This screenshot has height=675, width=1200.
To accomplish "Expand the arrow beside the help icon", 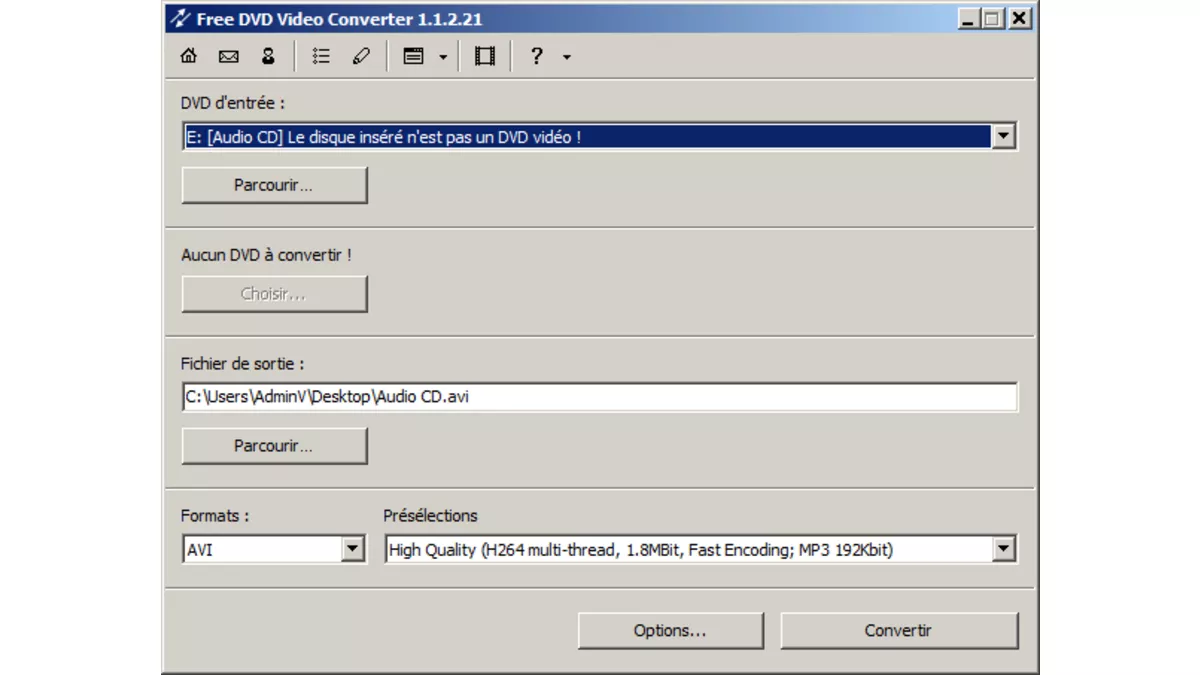I will click(566, 57).
